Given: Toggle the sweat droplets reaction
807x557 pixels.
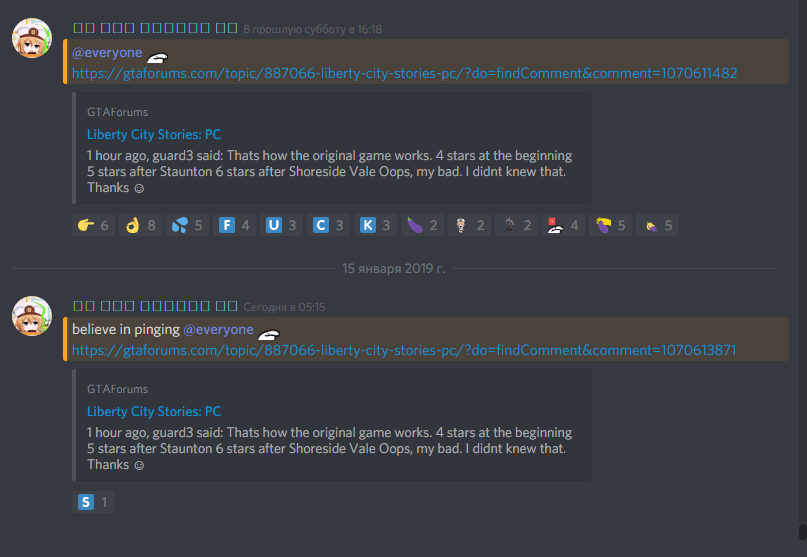Looking at the screenshot, I should click(187, 225).
